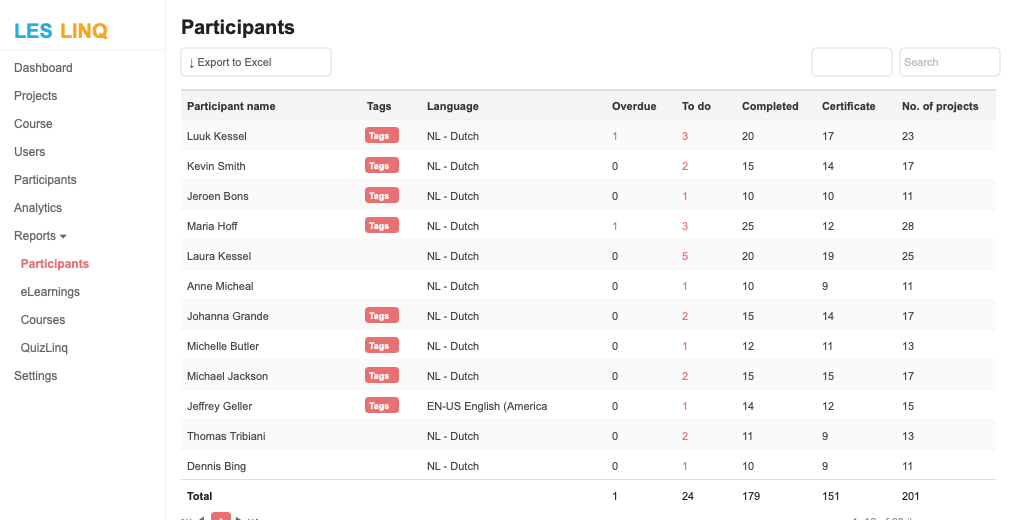Open the Tags badge for Michelle Butler

pyautogui.click(x=381, y=346)
